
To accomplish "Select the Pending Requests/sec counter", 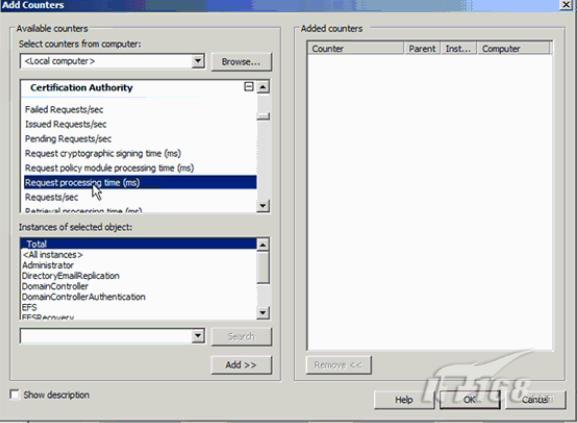I will (68, 139).
